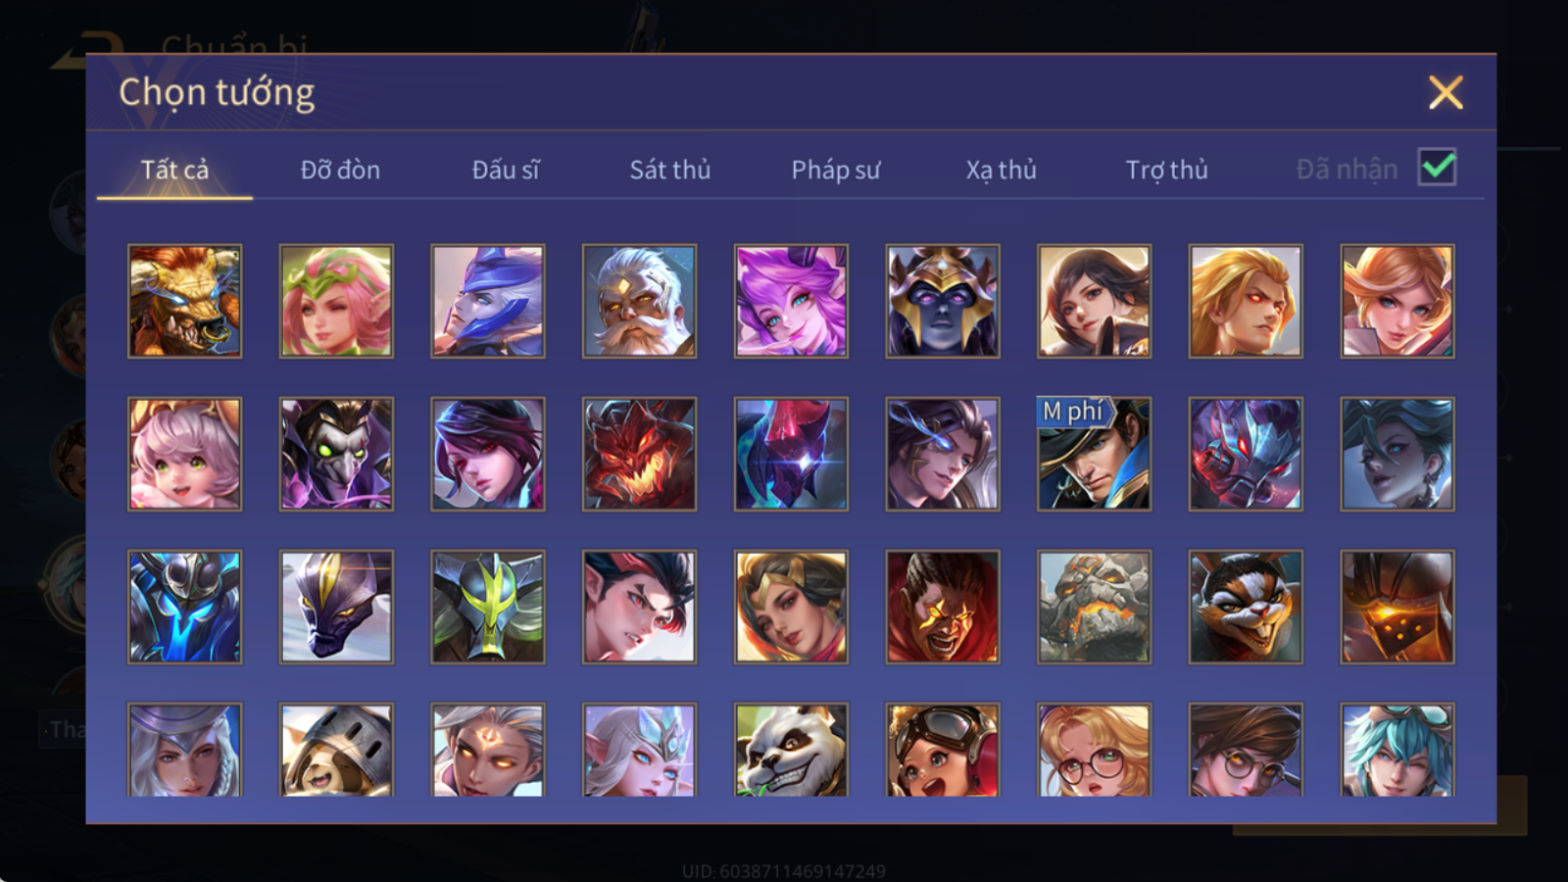Switch to the Đỡ đòn tab

[340, 170]
